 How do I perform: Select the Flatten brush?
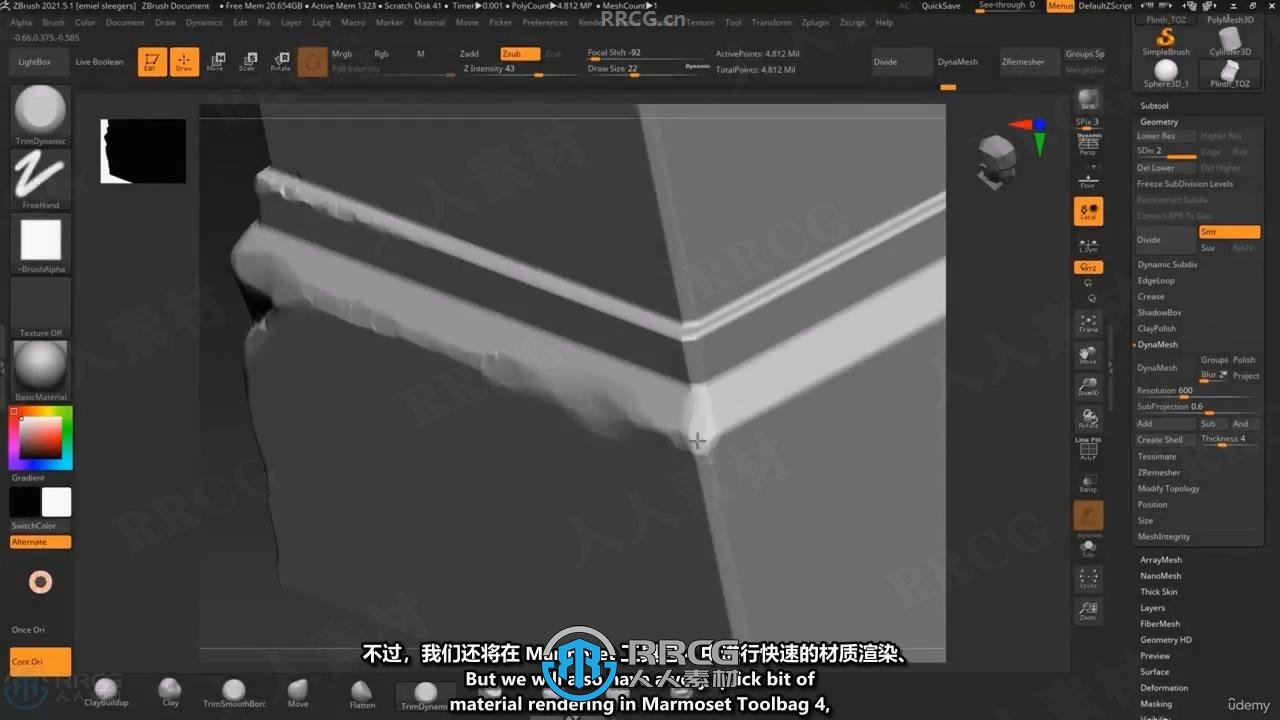click(362, 692)
